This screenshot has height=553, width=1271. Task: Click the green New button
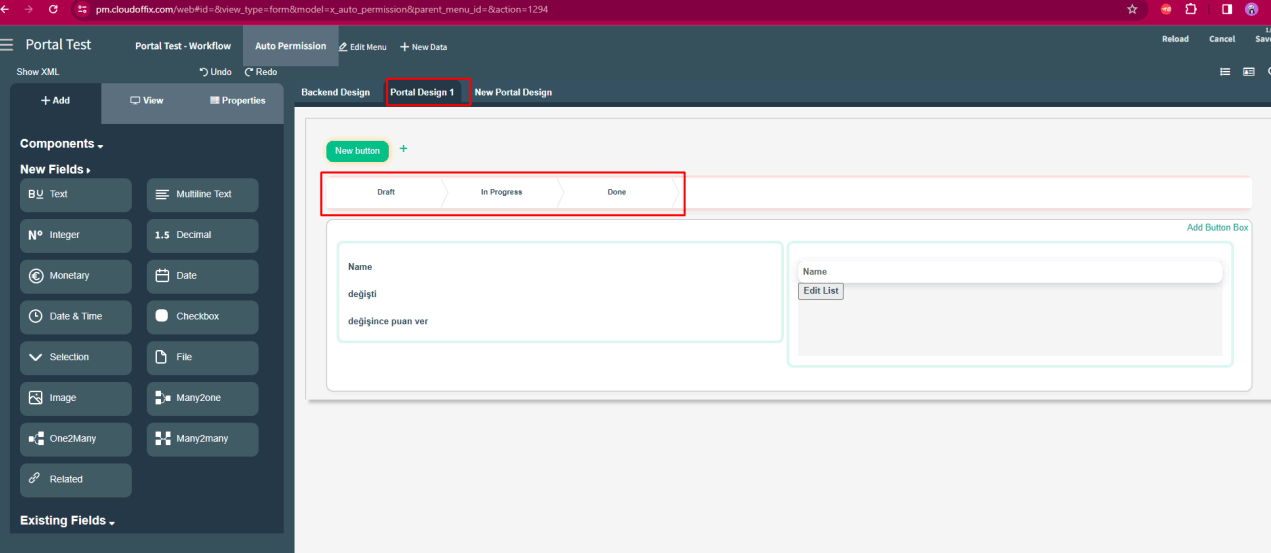357,151
